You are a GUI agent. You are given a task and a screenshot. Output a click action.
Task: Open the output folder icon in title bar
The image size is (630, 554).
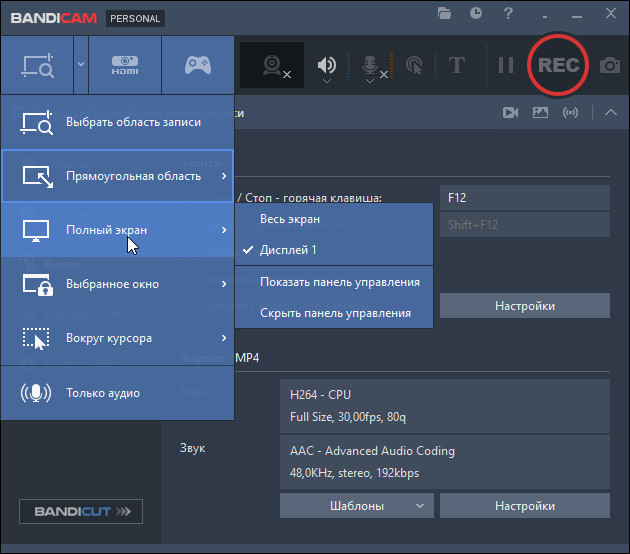[445, 14]
